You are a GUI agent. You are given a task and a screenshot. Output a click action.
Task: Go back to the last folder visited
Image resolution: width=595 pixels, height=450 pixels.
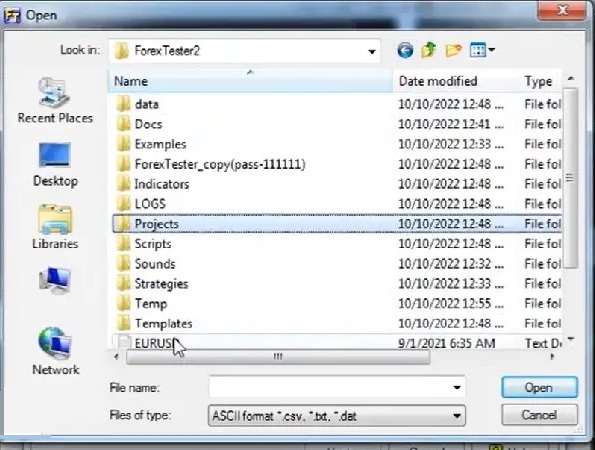pyautogui.click(x=405, y=50)
